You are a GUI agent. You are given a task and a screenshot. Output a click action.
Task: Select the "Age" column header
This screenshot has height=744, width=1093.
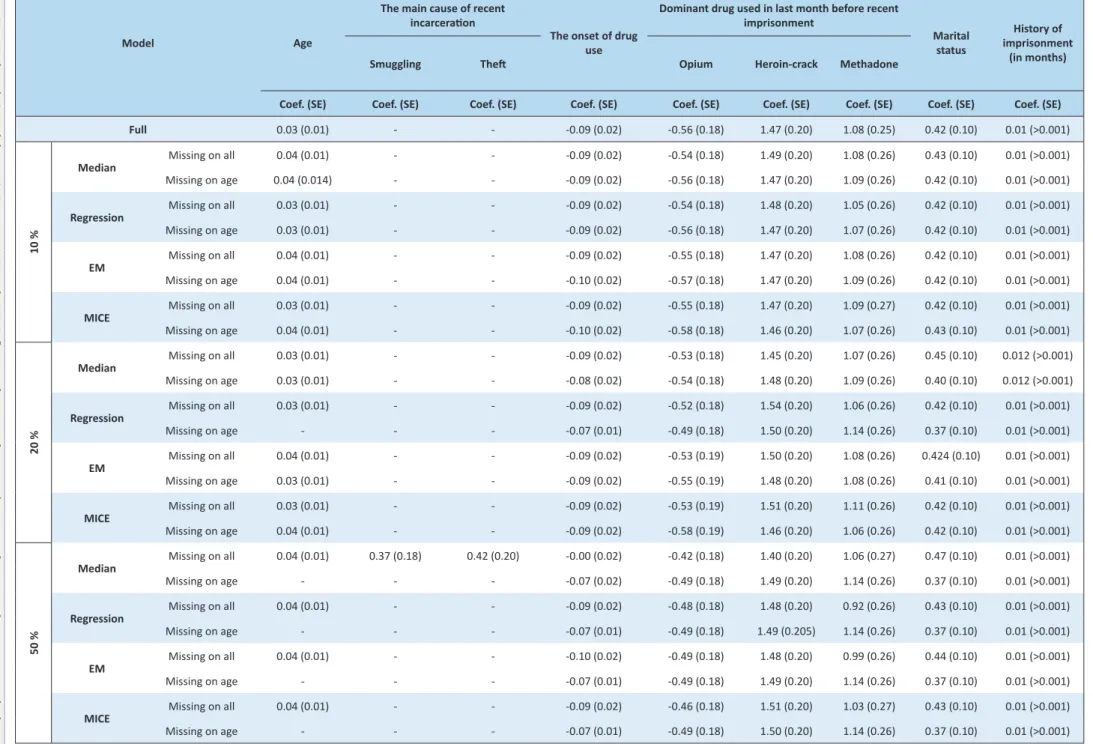coord(303,43)
